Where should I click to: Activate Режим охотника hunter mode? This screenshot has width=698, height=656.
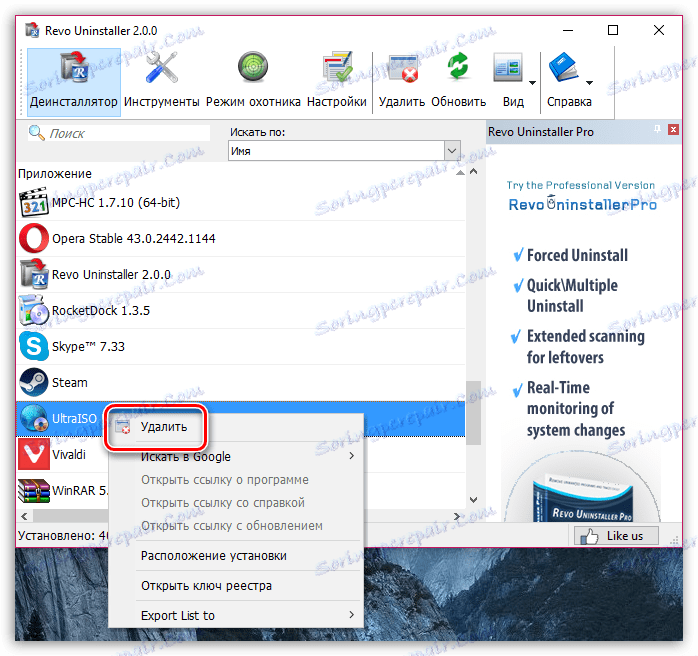253,82
